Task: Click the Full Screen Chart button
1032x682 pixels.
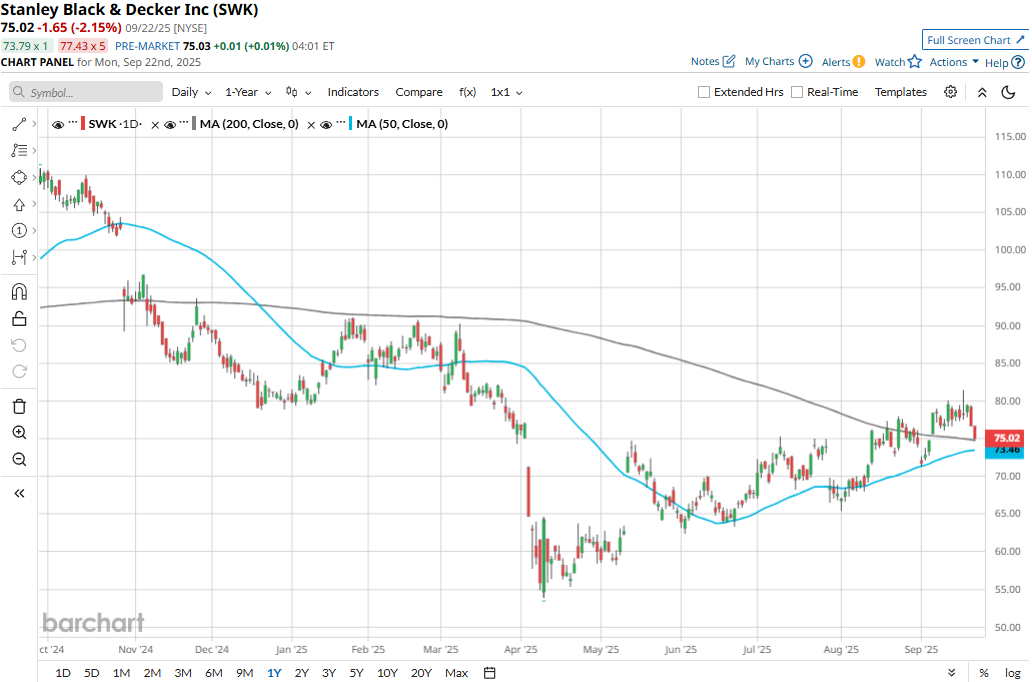Action: (975, 40)
